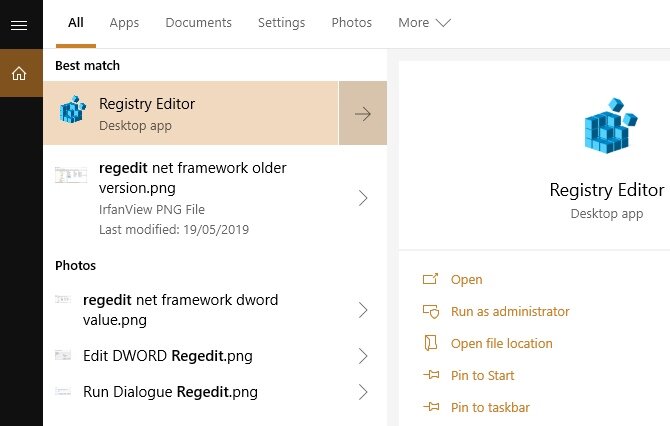Screen dimensions: 670x426
Task: Click thumbnail of regedit net framework dword value.png
Action: 63,299
